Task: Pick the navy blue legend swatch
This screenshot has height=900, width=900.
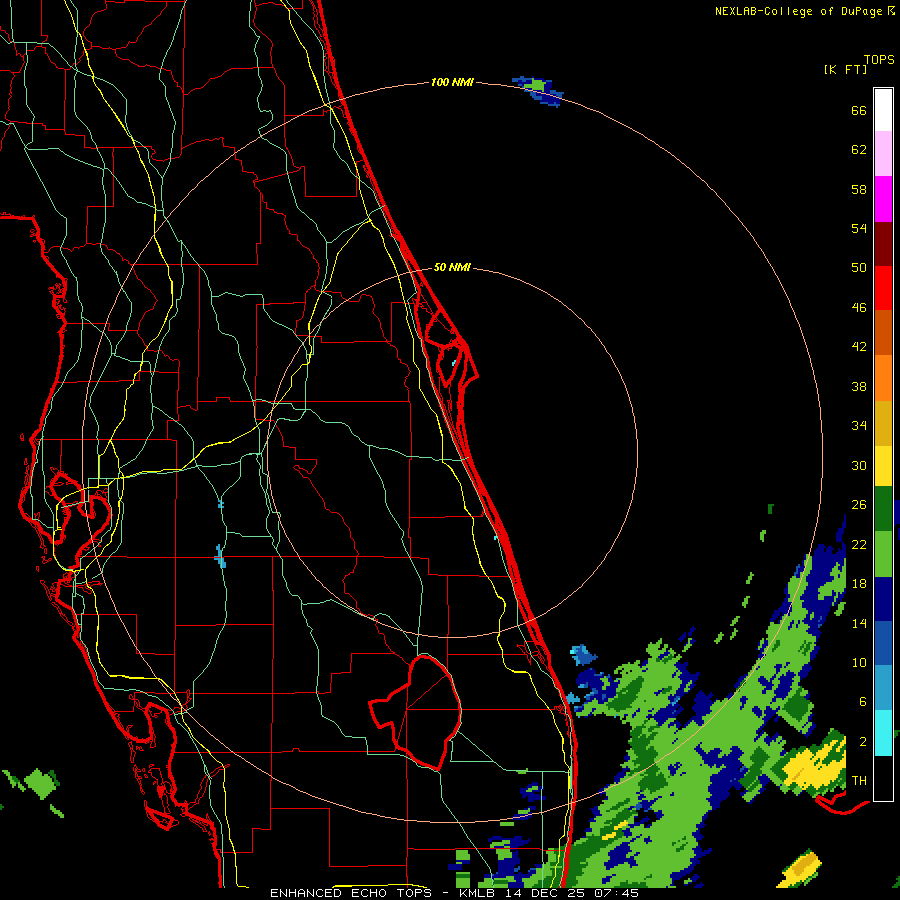Action: [883, 599]
